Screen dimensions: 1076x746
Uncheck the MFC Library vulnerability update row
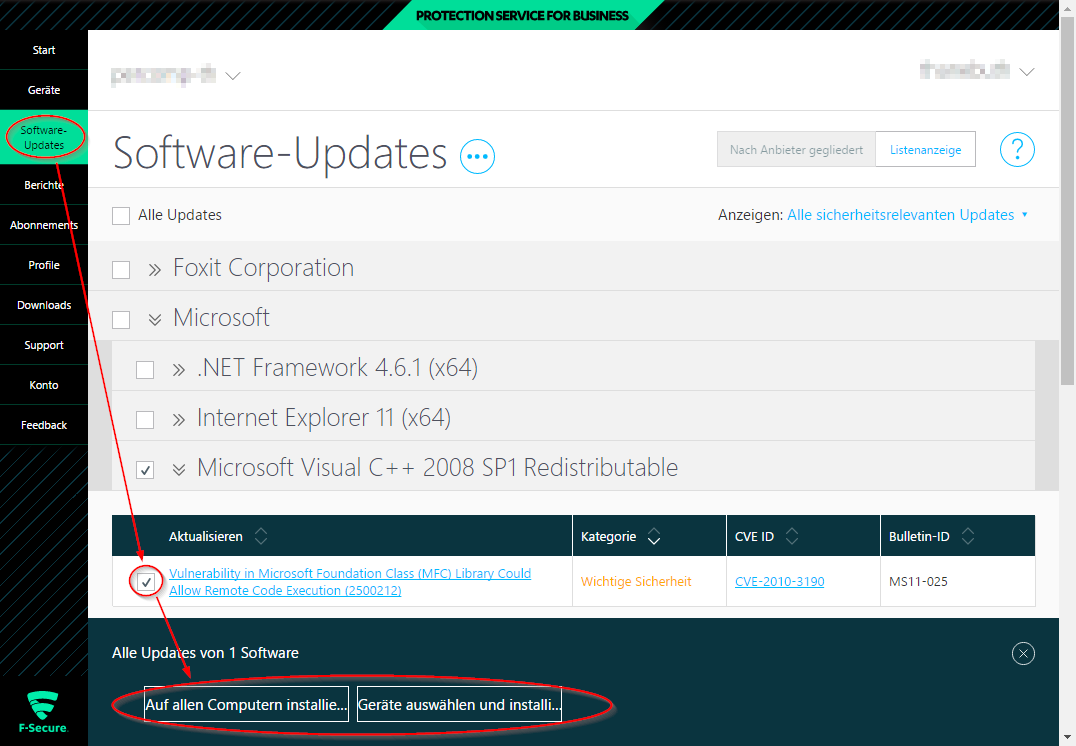pyautogui.click(x=146, y=582)
